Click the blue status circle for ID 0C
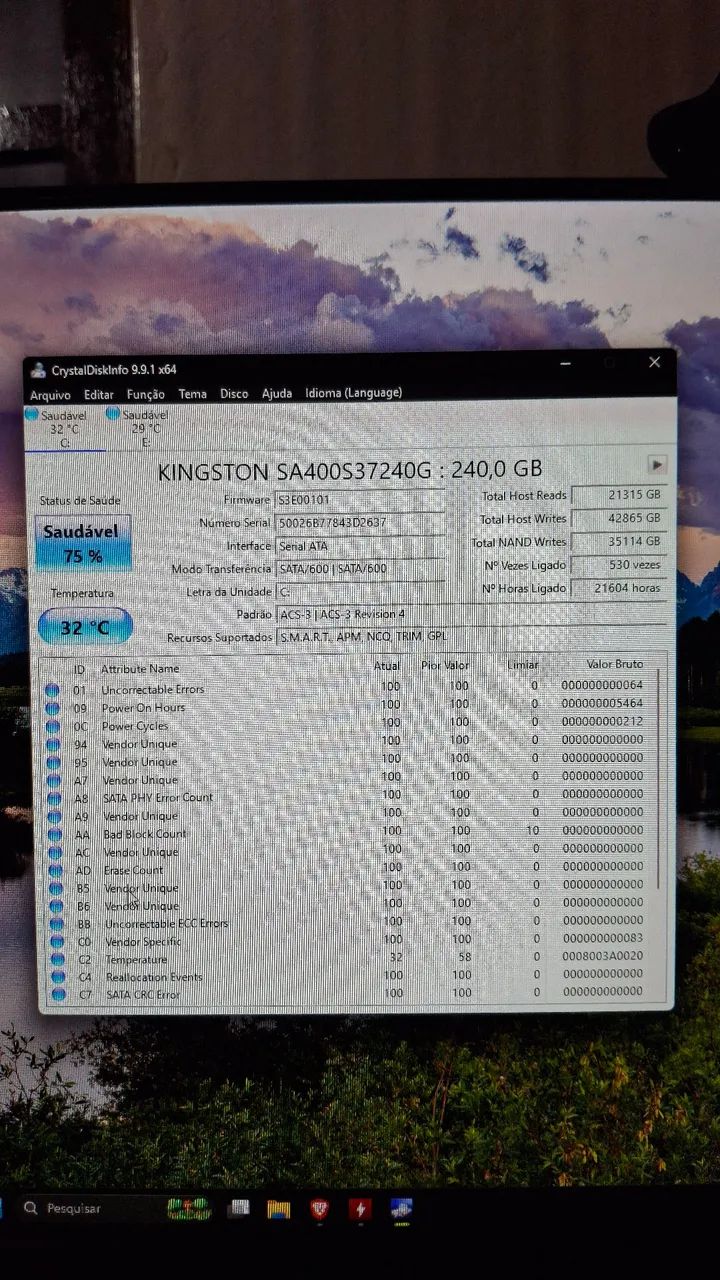 click(53, 726)
